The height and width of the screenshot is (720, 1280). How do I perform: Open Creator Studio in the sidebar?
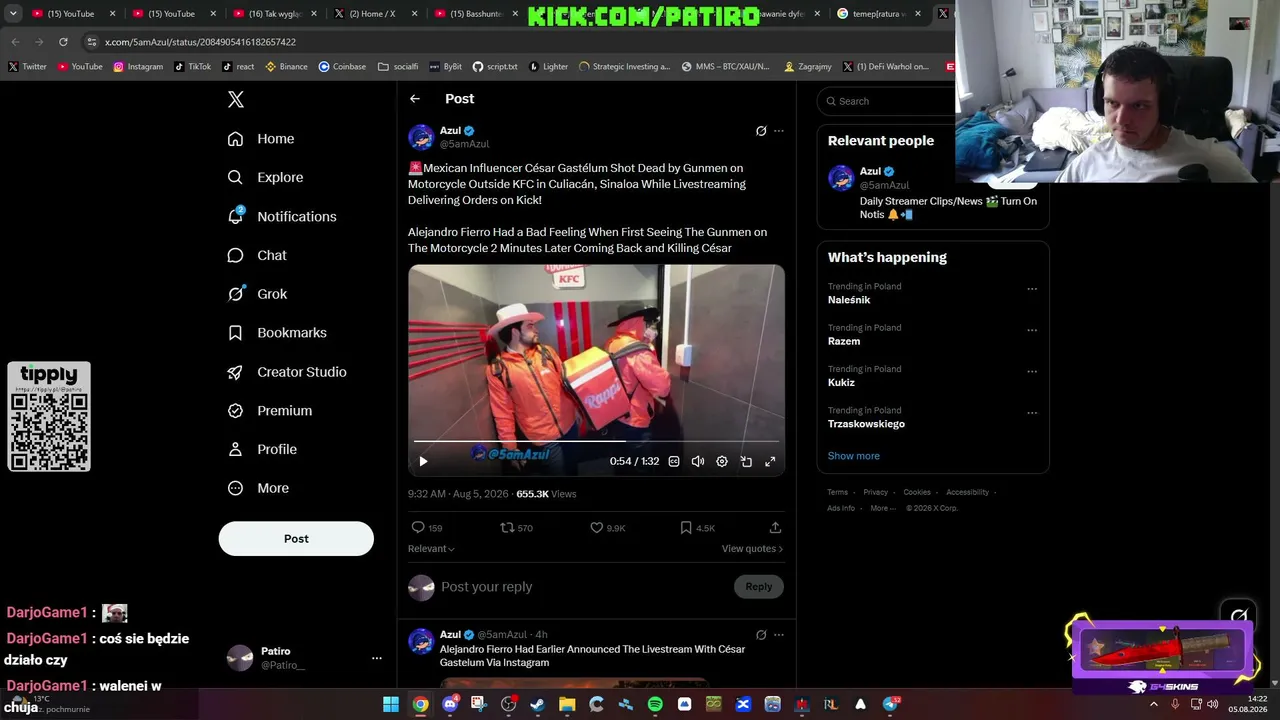pos(287,372)
